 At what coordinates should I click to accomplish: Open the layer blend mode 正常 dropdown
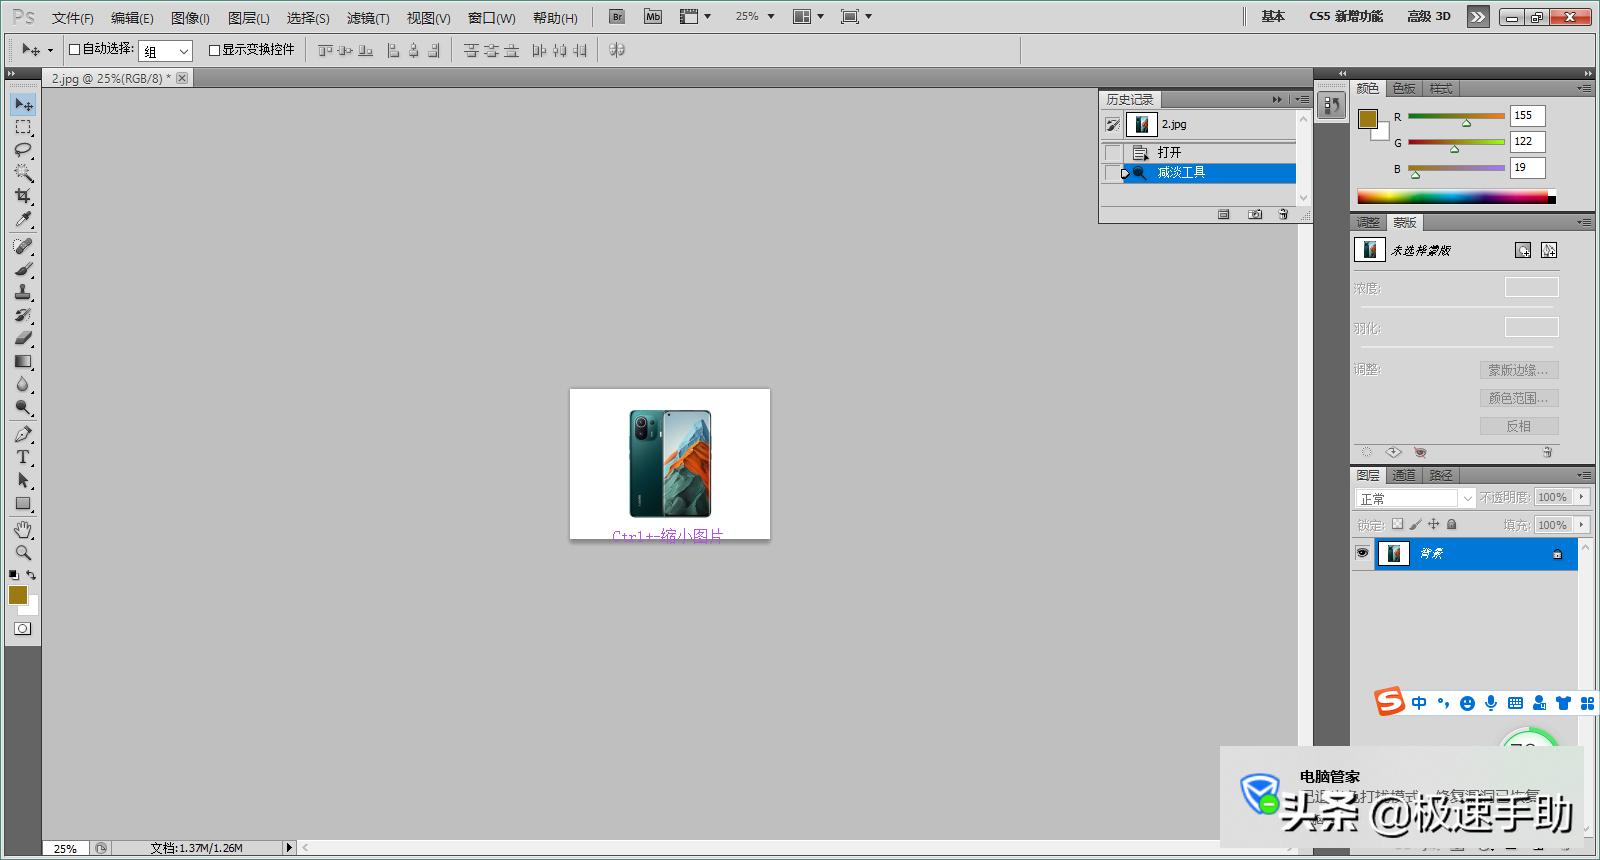1415,498
